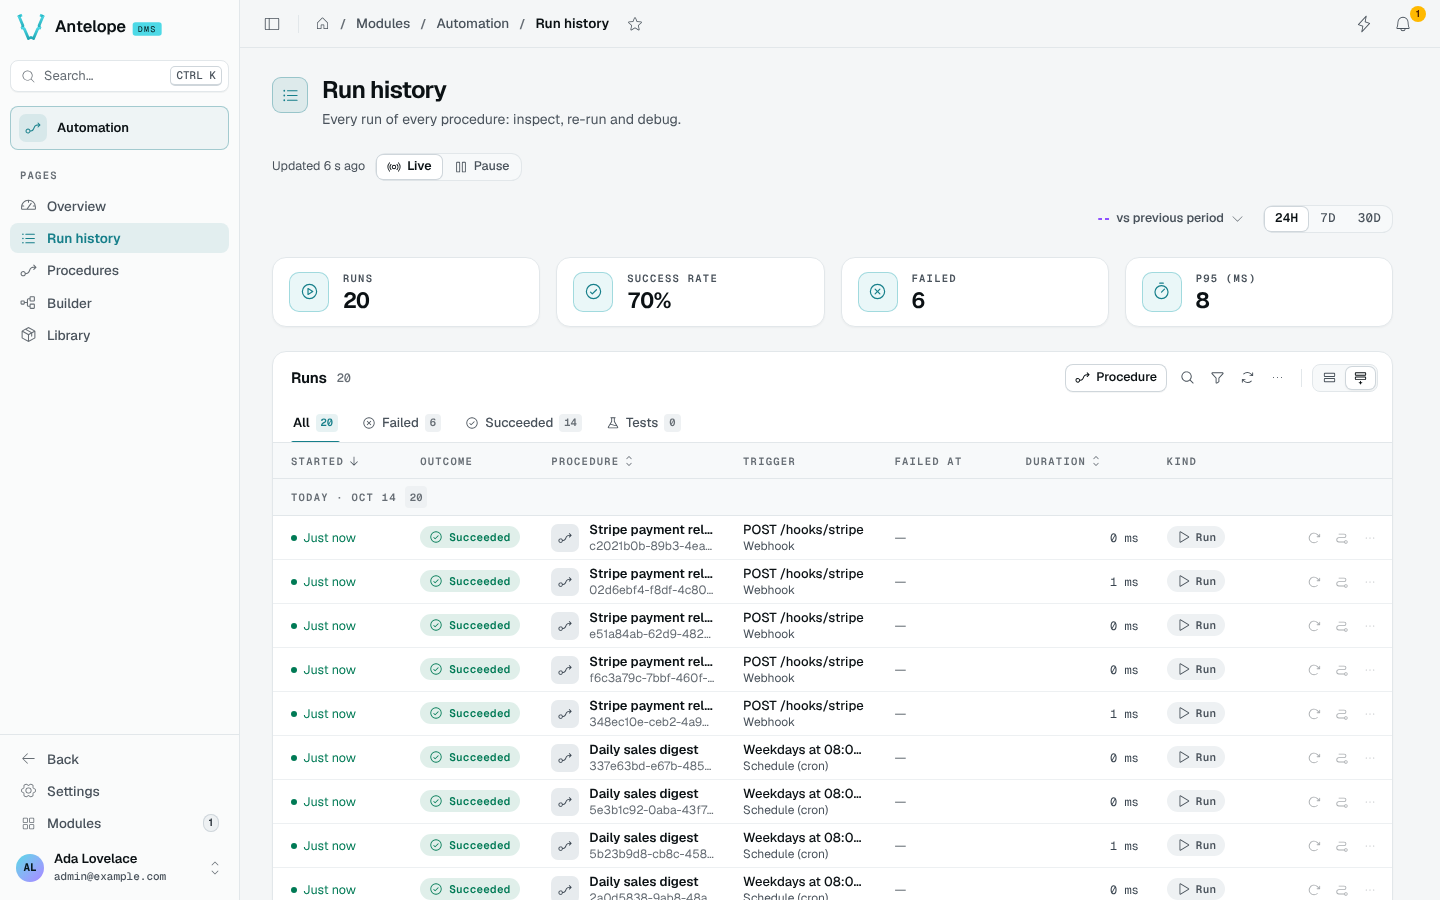Click the Antelope logo
This screenshot has height=900, width=1440.
[31, 27]
